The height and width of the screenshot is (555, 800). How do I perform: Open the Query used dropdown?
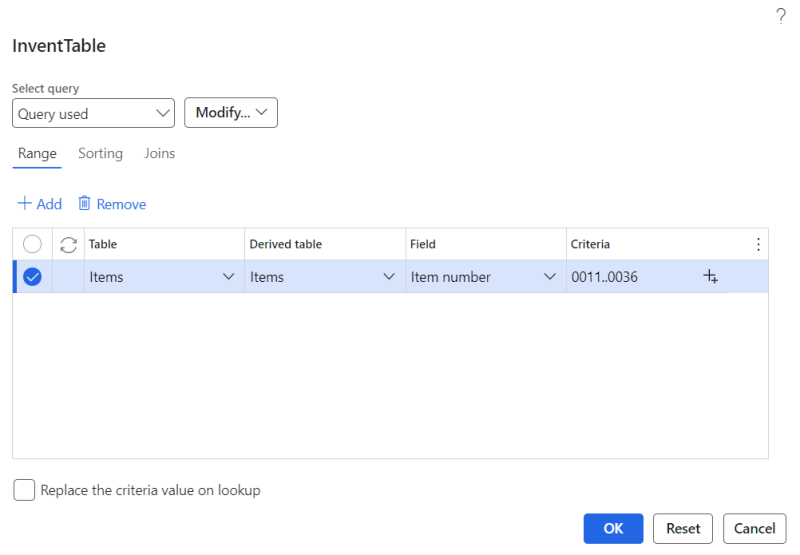(94, 113)
